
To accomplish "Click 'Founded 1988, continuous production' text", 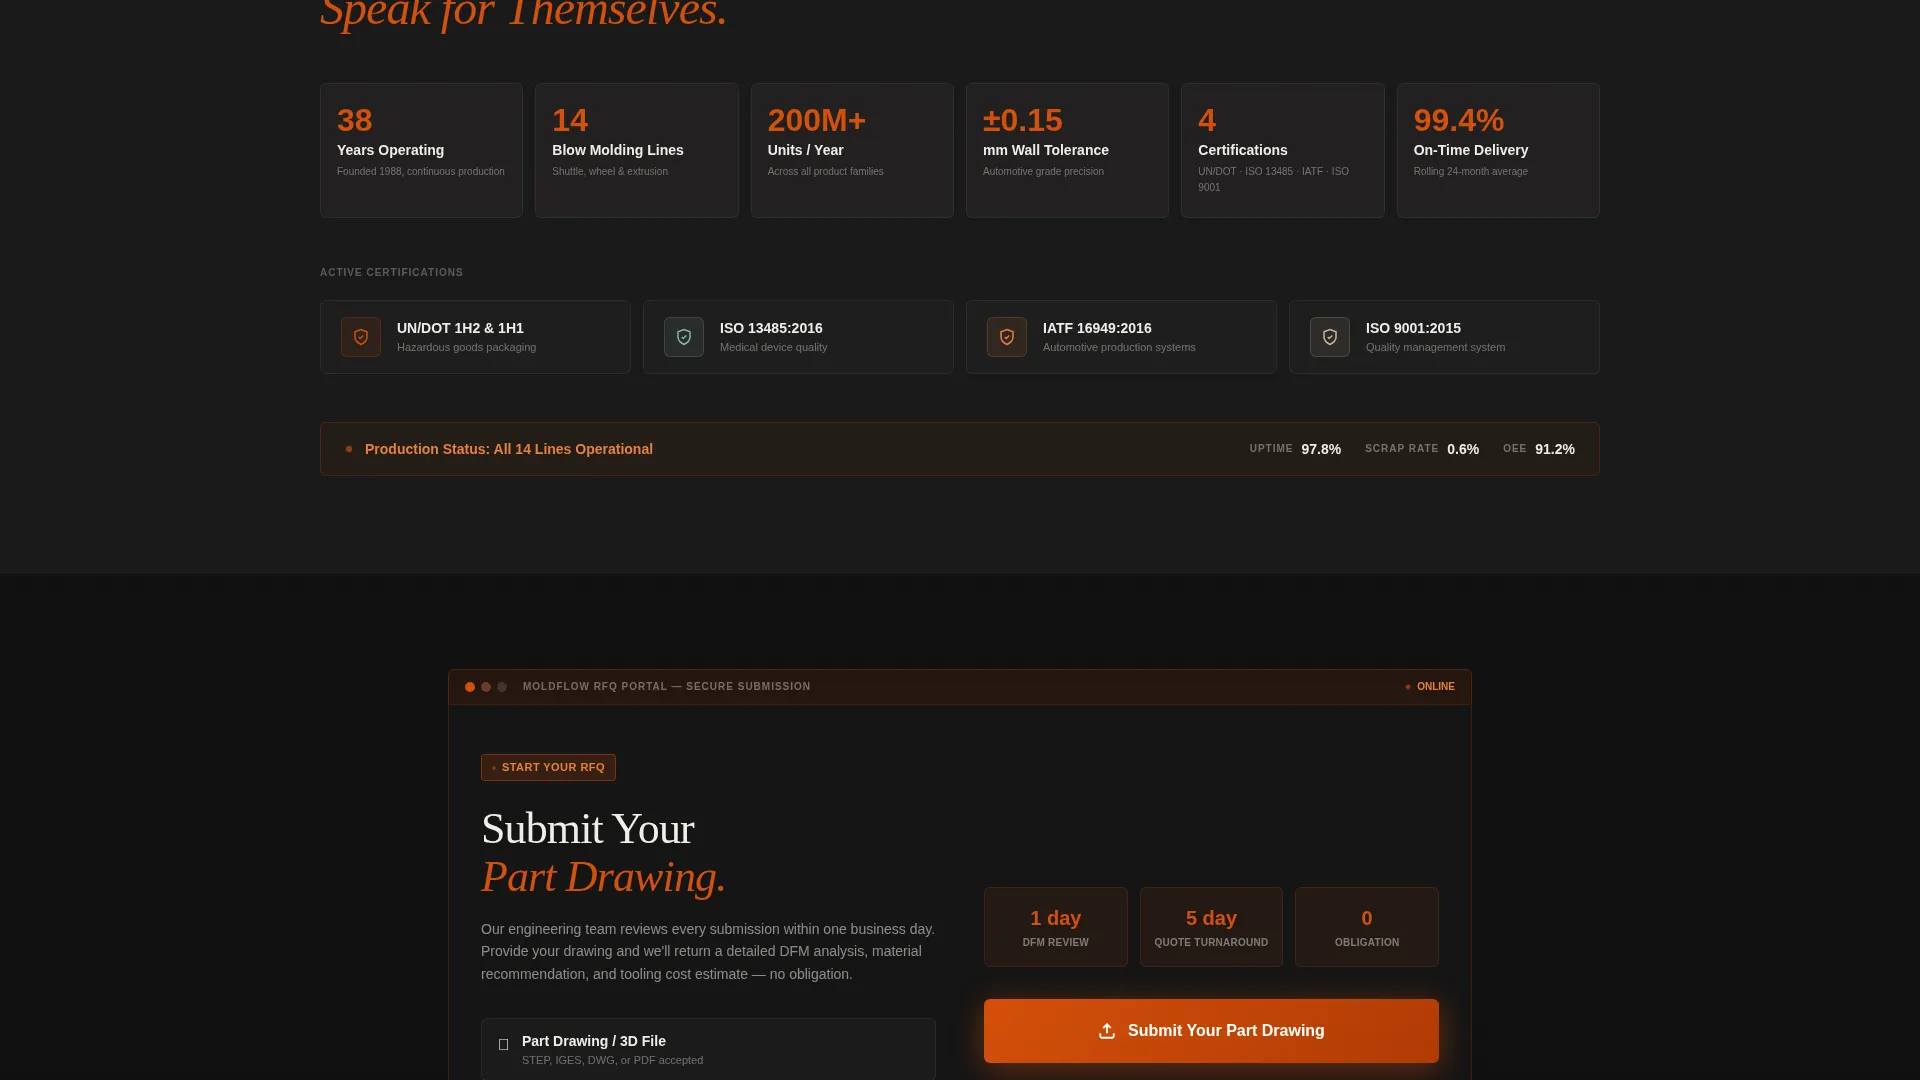I will (421, 171).
